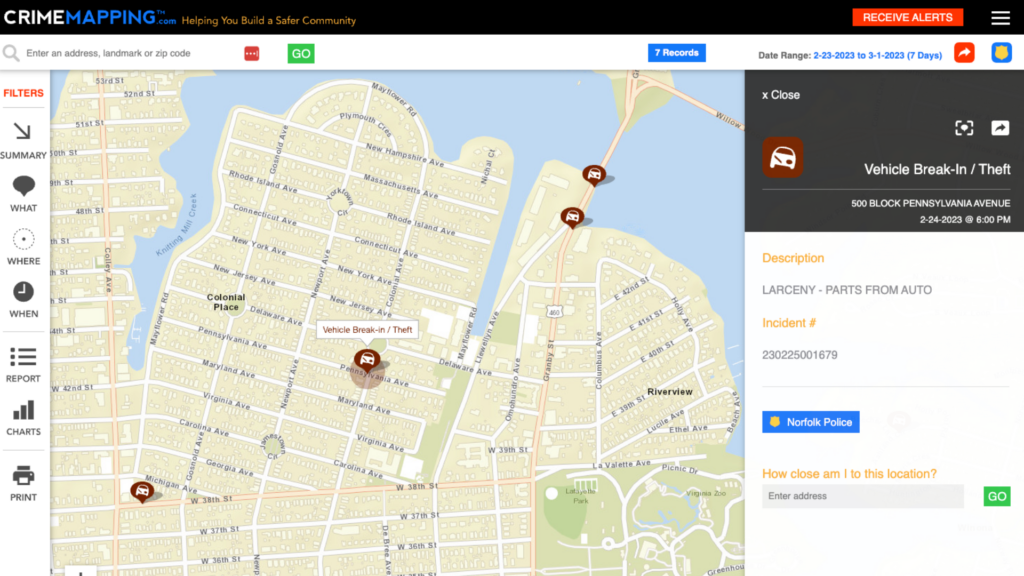Click inside the Enter address field
The width and height of the screenshot is (1024, 576).
tap(862, 496)
